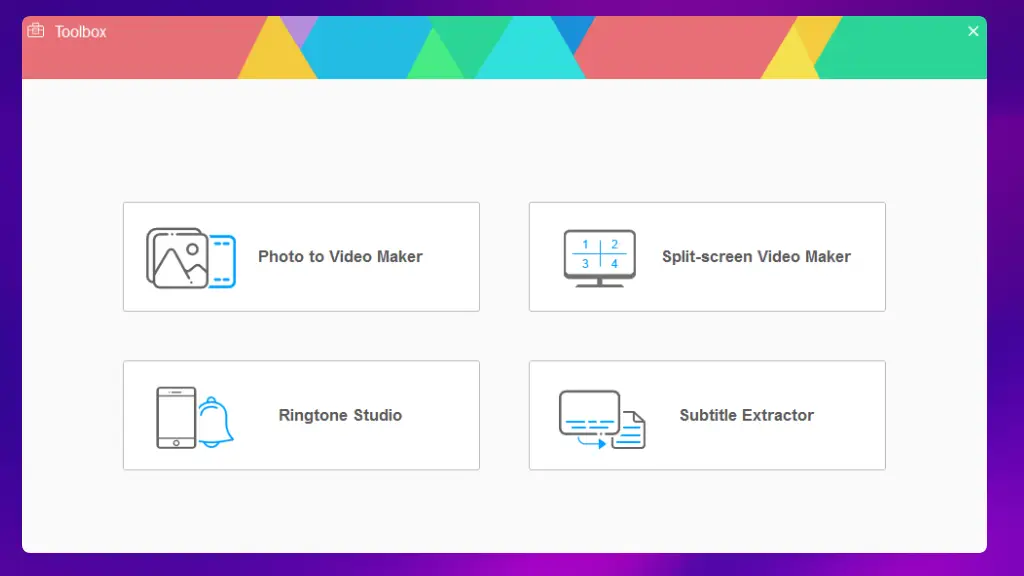Choose Subtitle Extractor text label

click(x=746, y=415)
